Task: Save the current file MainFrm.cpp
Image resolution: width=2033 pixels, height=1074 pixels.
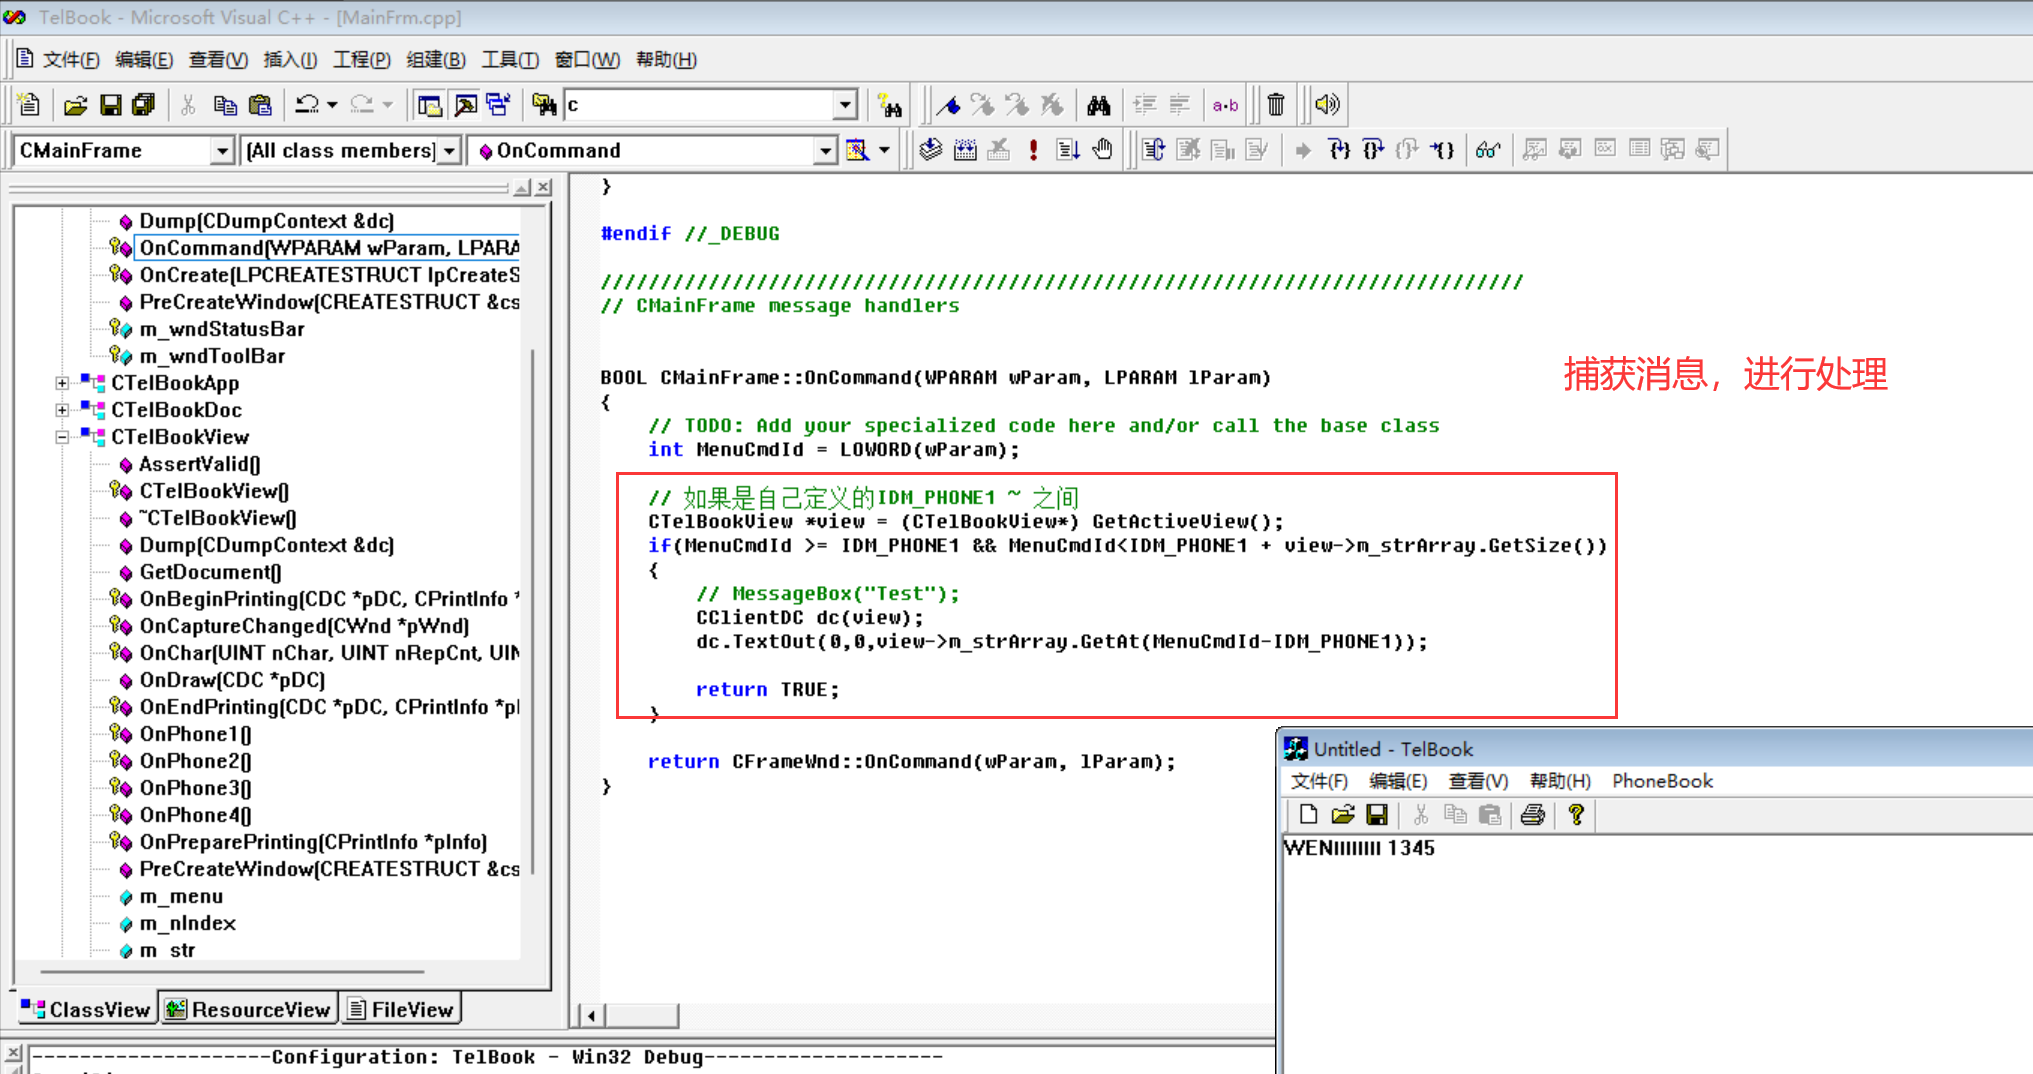Action: [111, 105]
